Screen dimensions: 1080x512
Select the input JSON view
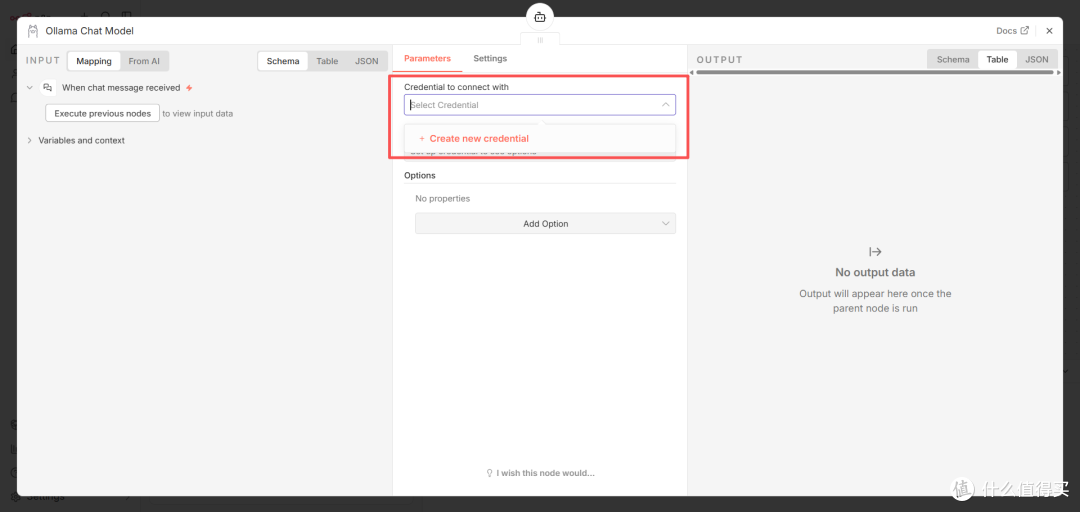click(366, 61)
